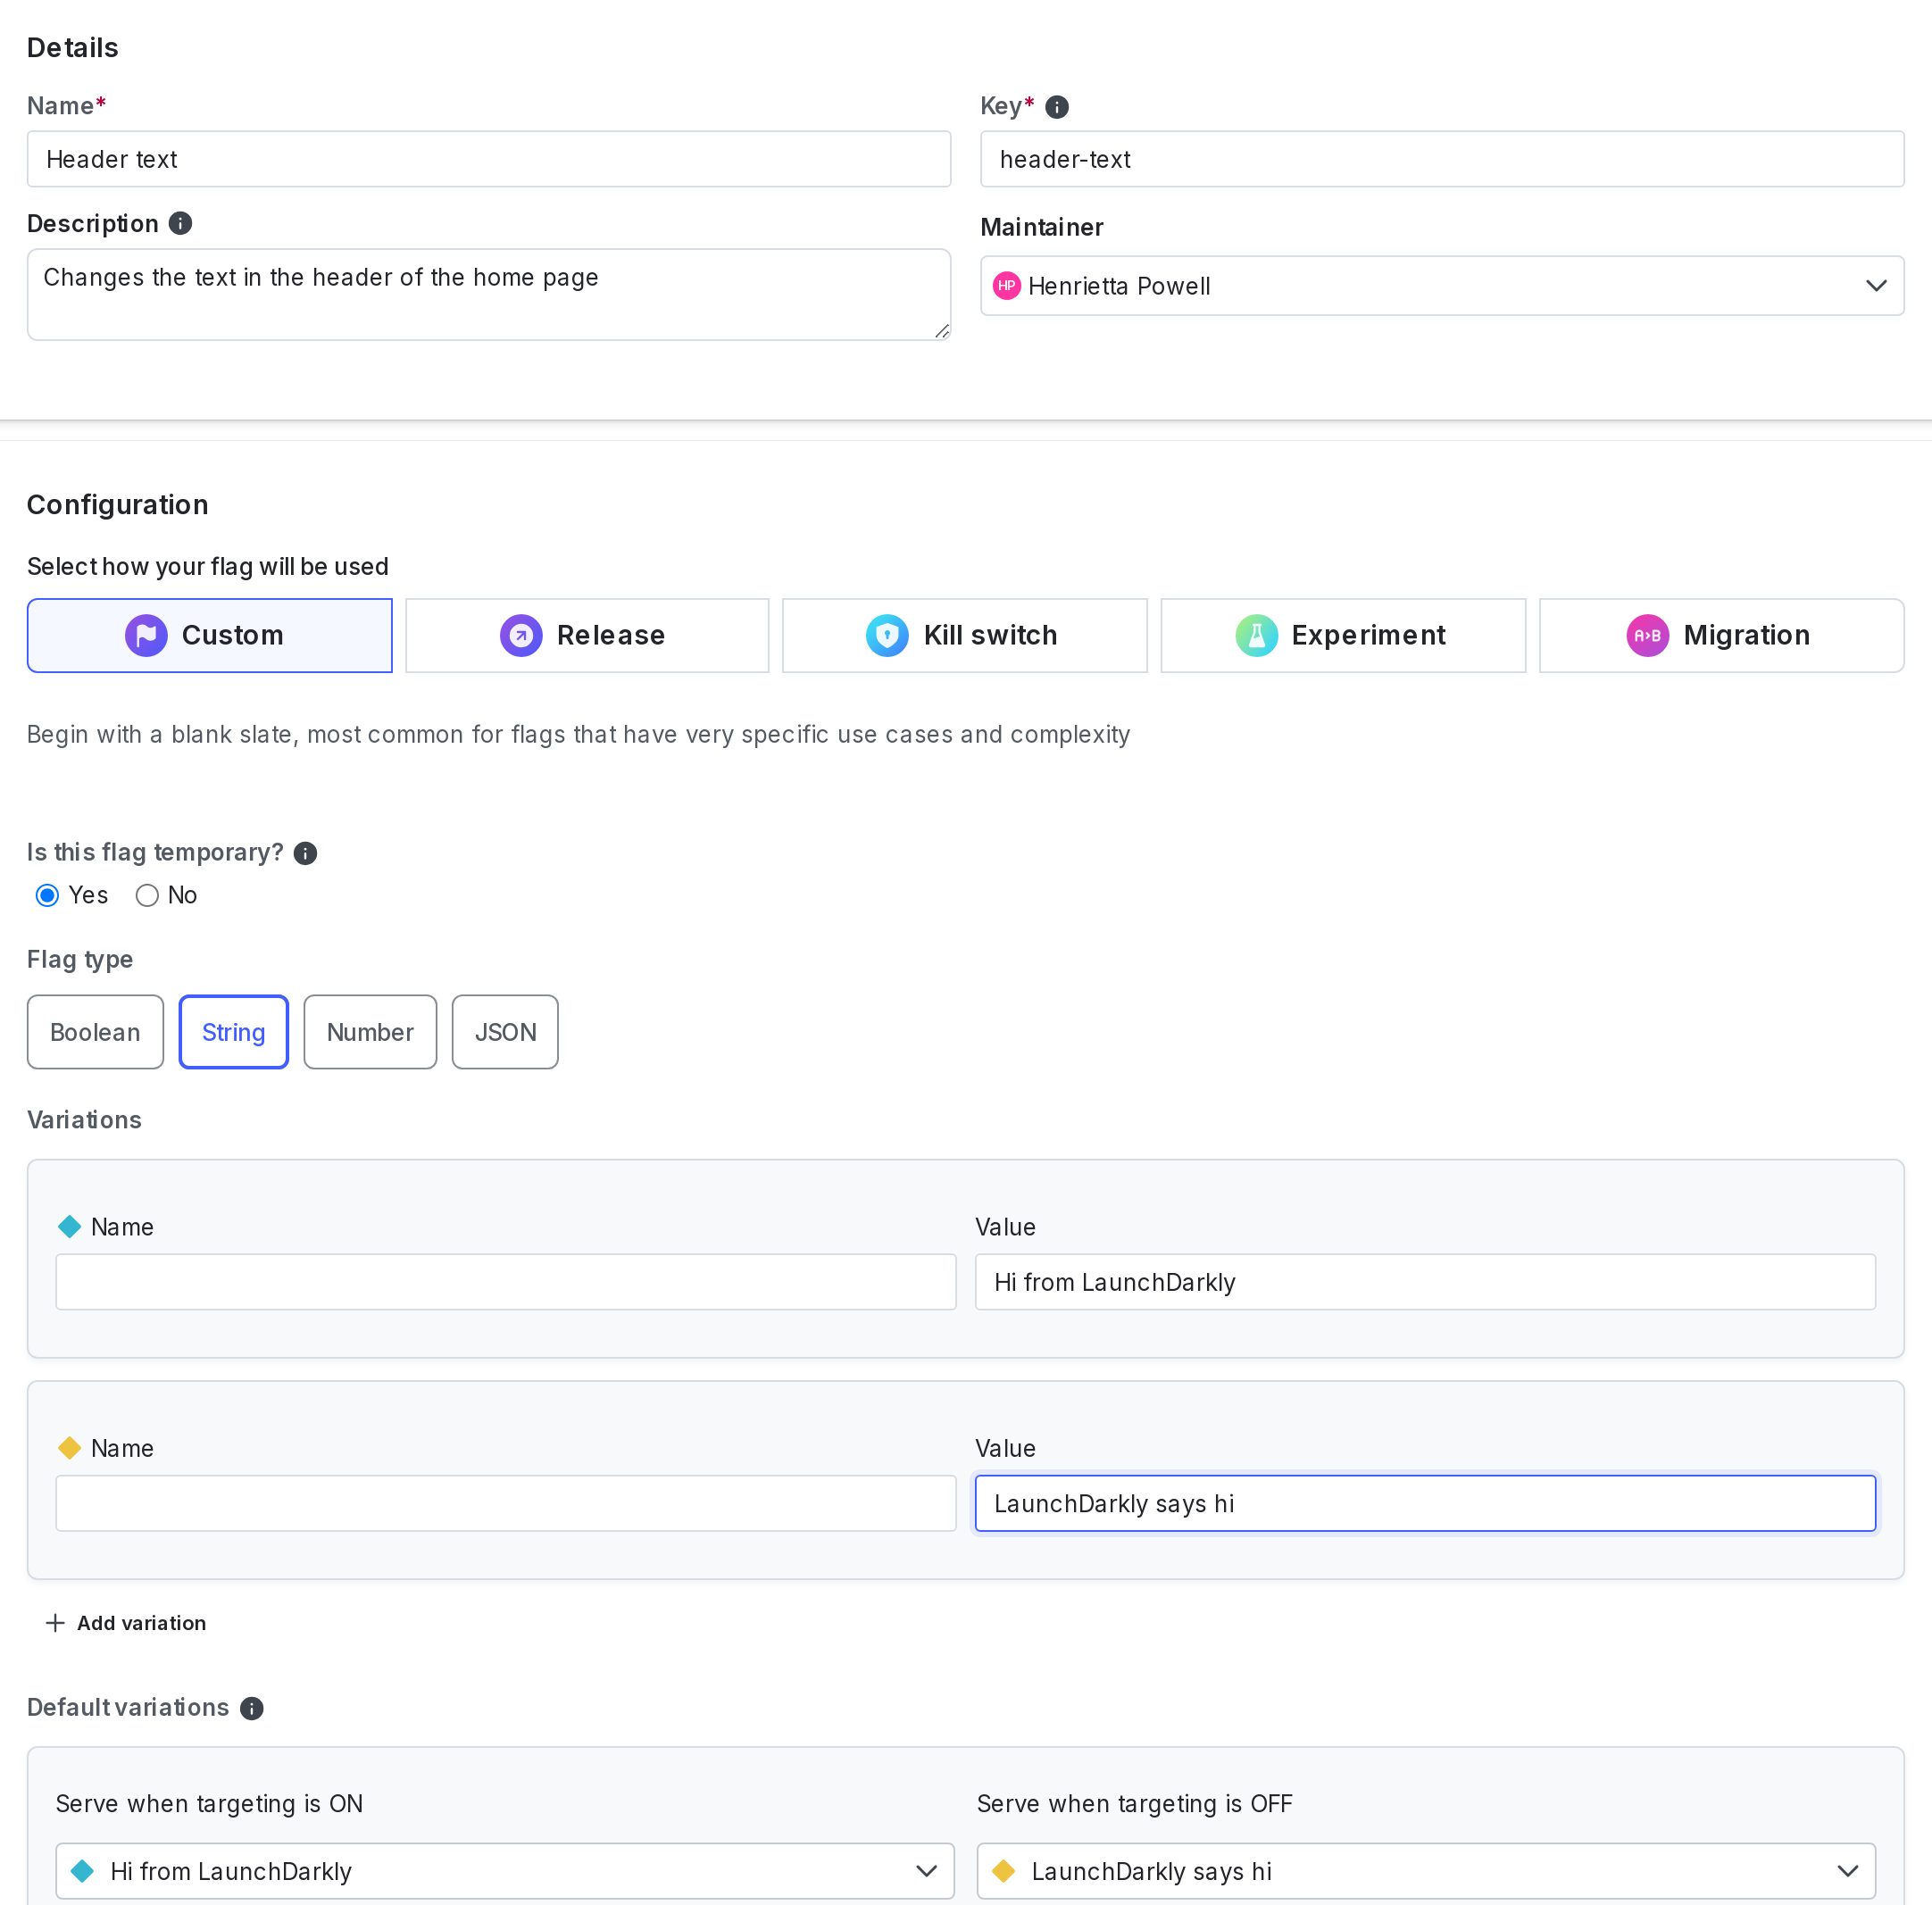This screenshot has width=1932, height=1905.
Task: Click the yellow diamond in the second variation
Action: click(70, 1448)
